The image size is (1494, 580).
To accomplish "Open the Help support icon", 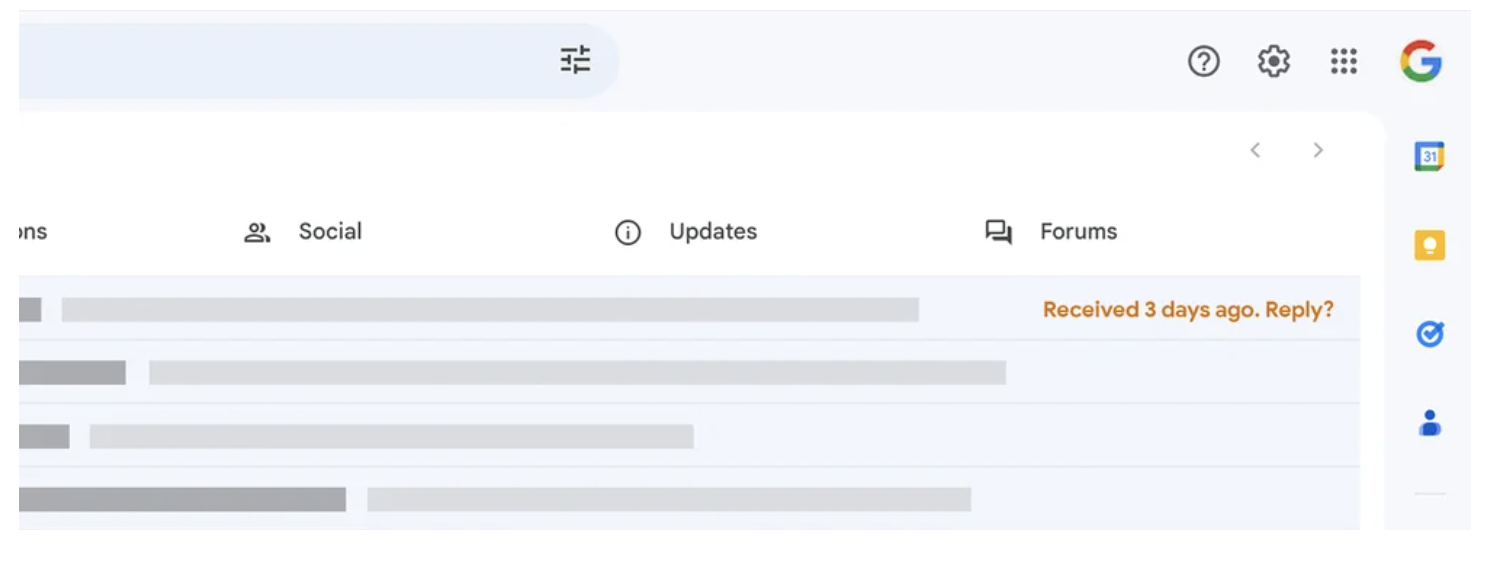I will 1203,62.
